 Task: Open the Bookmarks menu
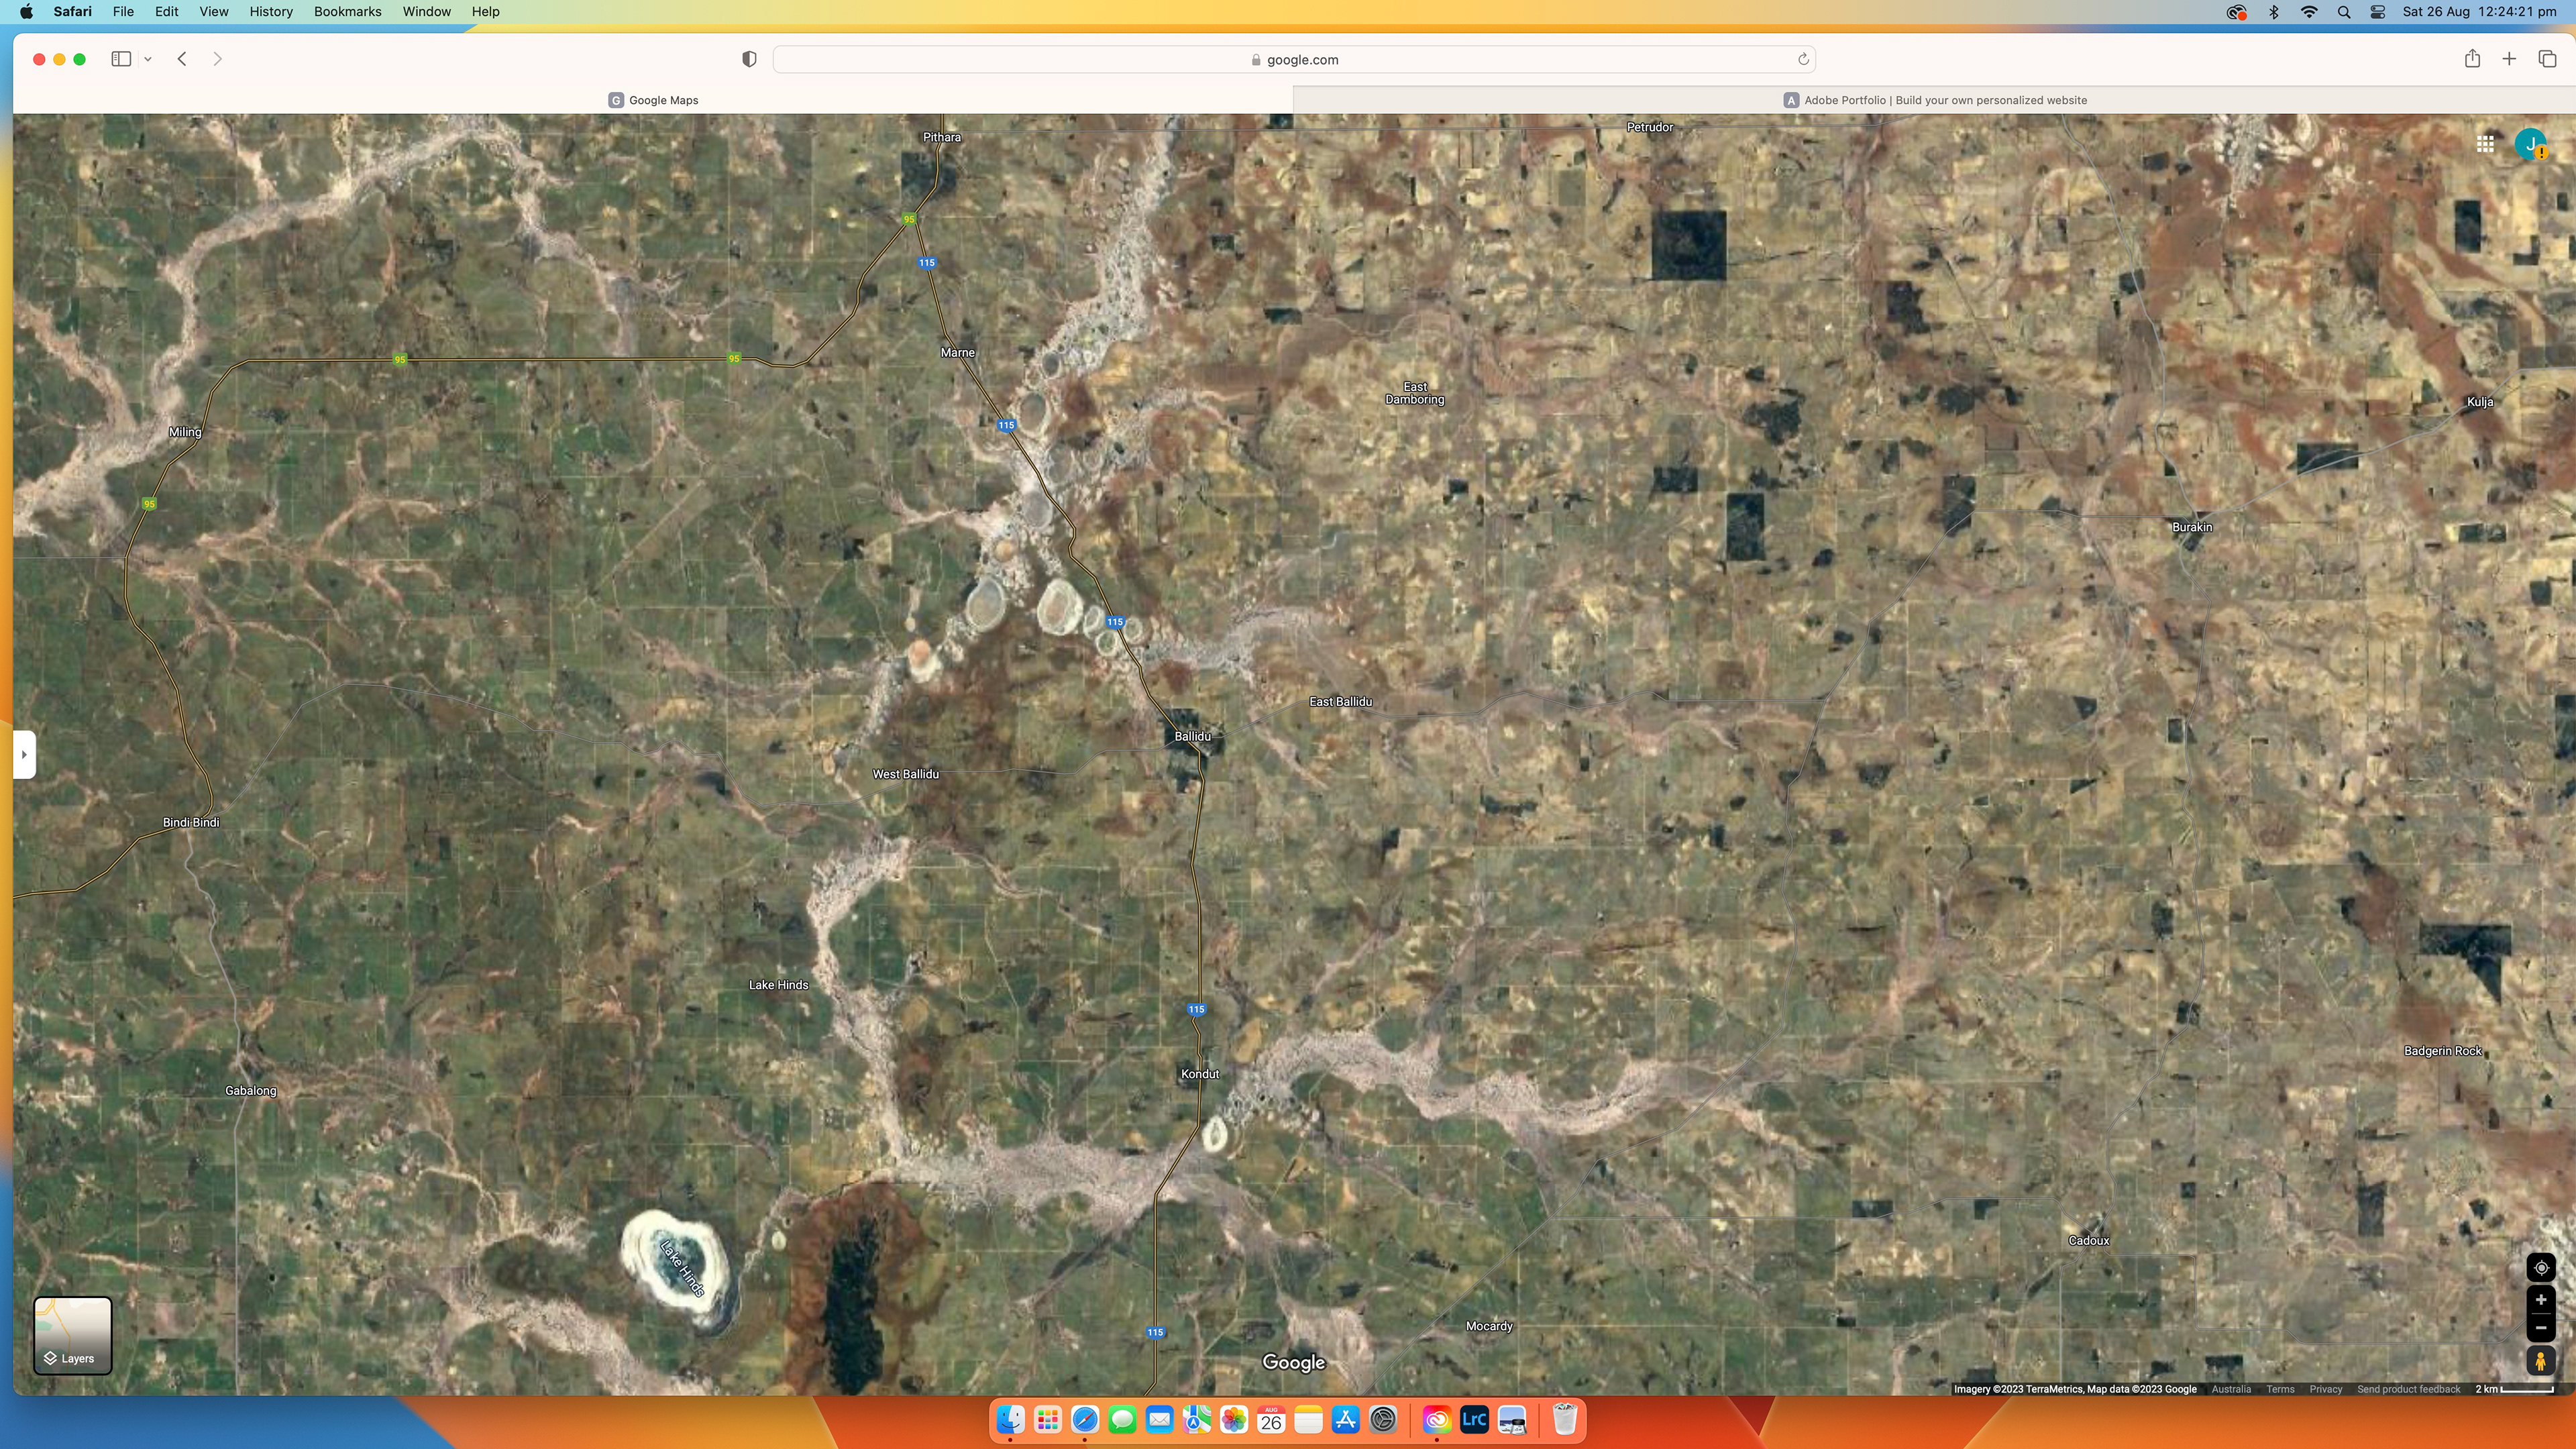[x=347, y=12]
